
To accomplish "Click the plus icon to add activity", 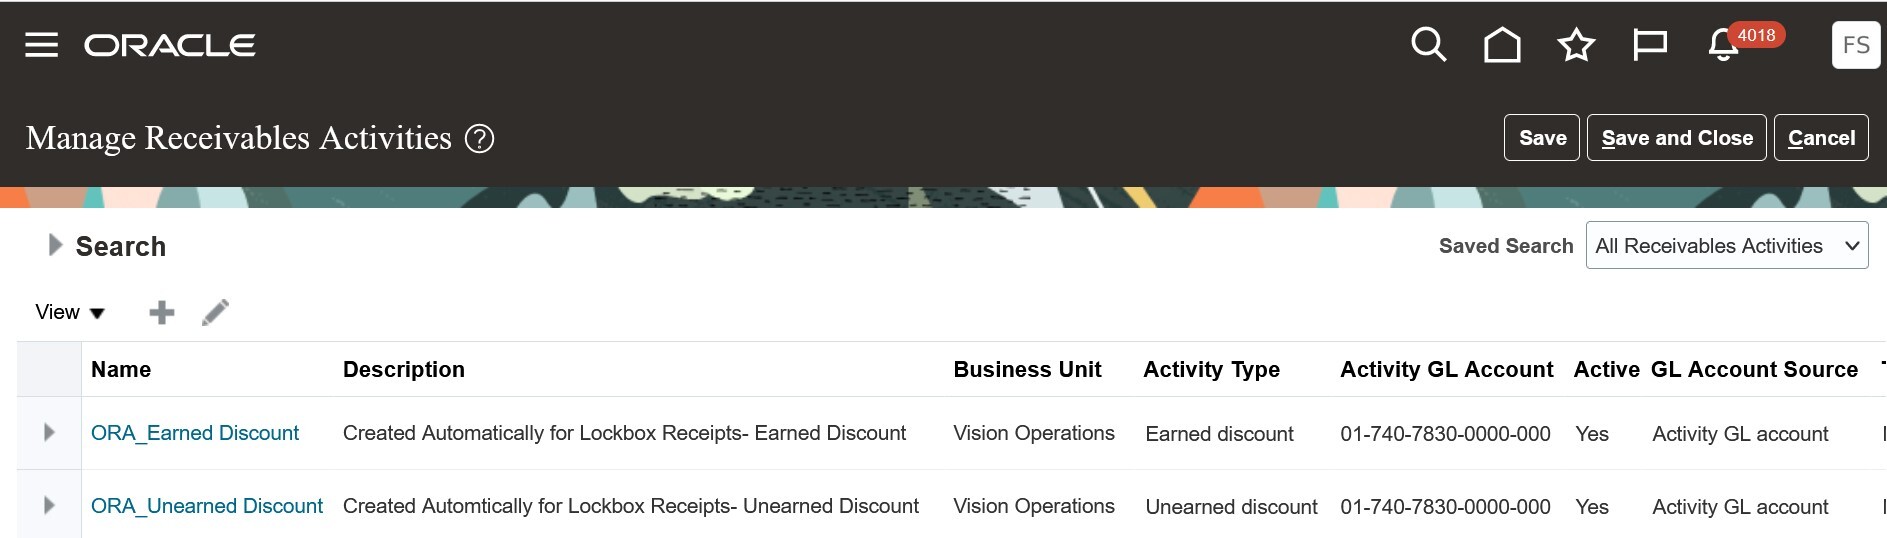I will point(161,313).
